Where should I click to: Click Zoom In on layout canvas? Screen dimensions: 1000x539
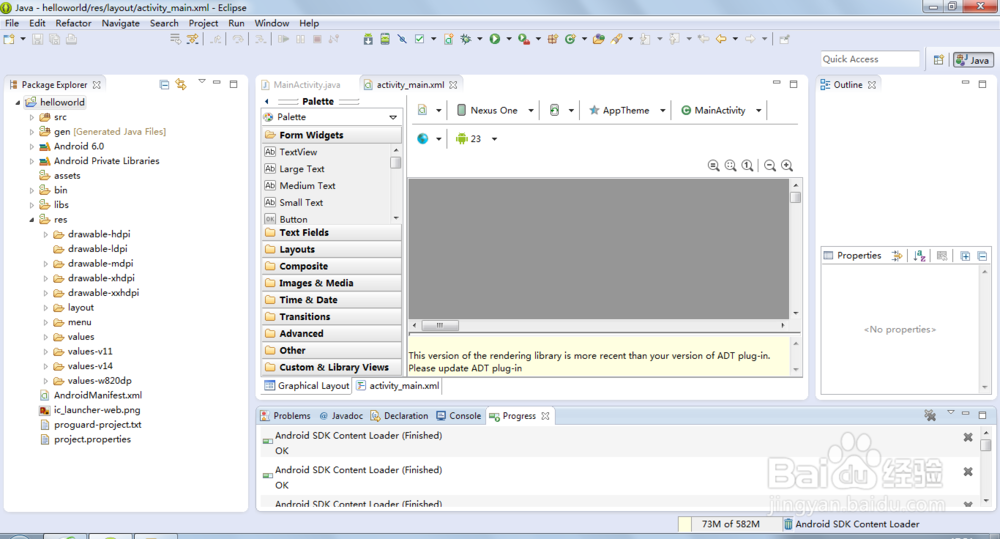(788, 166)
